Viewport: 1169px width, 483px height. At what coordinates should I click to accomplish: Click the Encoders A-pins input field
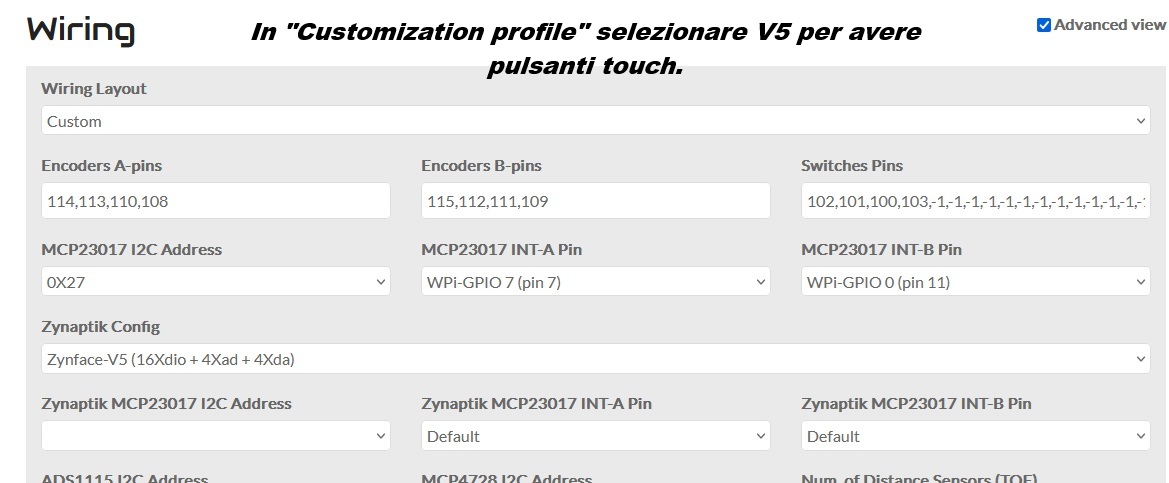point(215,201)
